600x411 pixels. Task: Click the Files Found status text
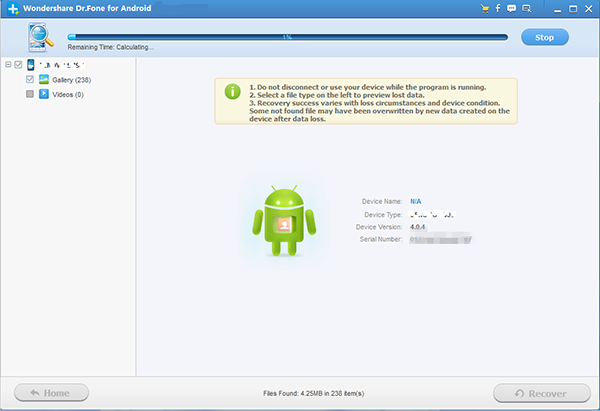tap(313, 393)
